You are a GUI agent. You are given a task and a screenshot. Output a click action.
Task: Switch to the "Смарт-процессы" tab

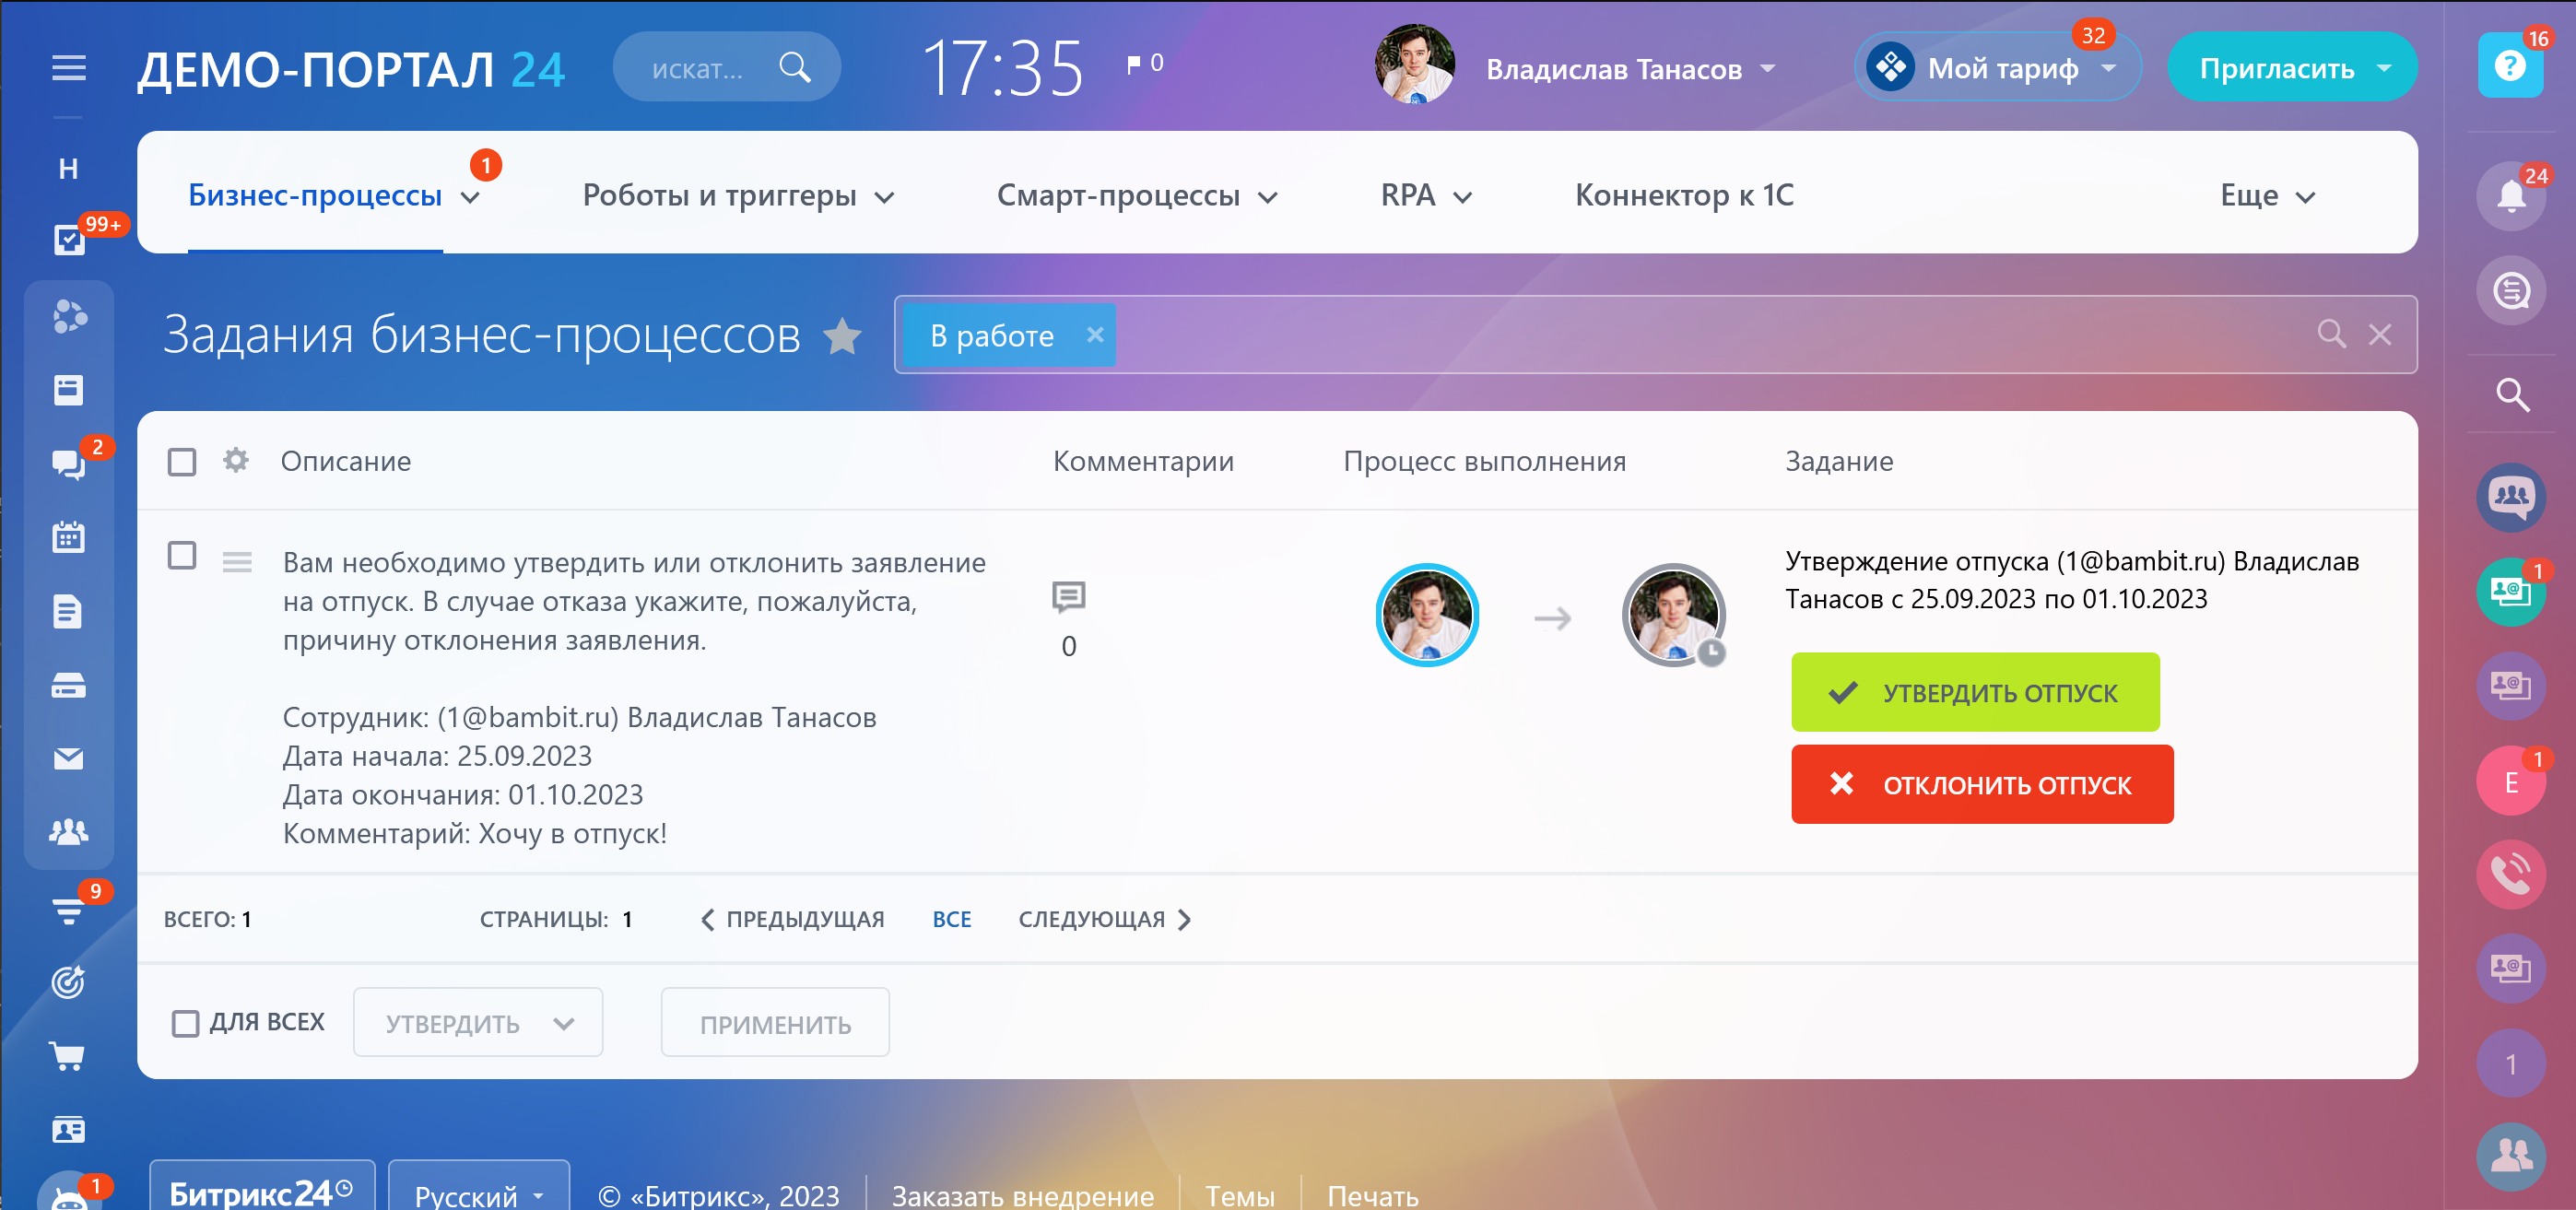1136,195
